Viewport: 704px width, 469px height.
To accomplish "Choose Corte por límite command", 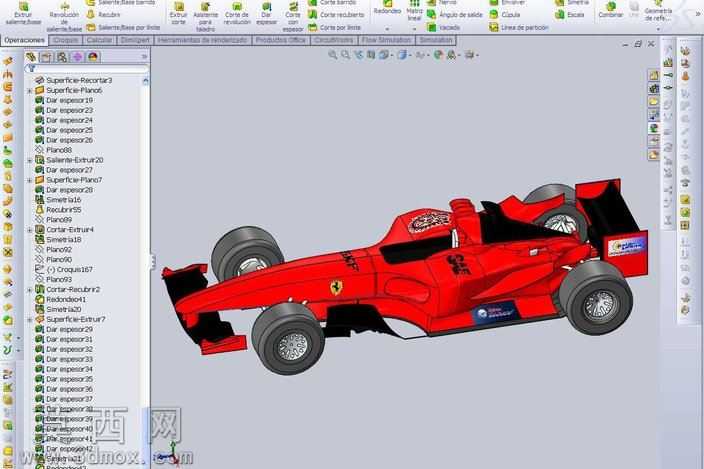I will point(334,27).
